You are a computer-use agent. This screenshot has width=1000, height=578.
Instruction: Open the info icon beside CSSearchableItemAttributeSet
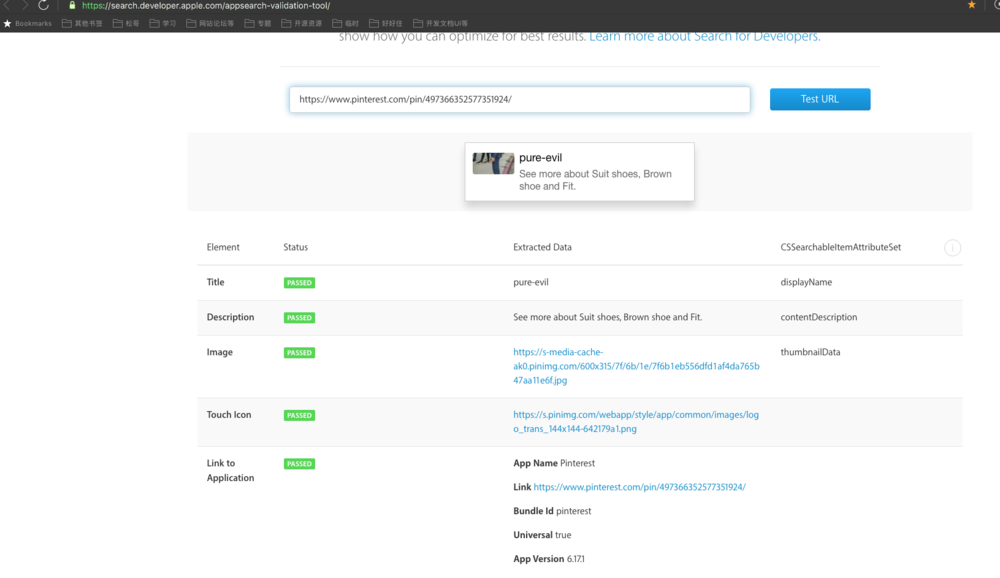pyautogui.click(x=952, y=248)
